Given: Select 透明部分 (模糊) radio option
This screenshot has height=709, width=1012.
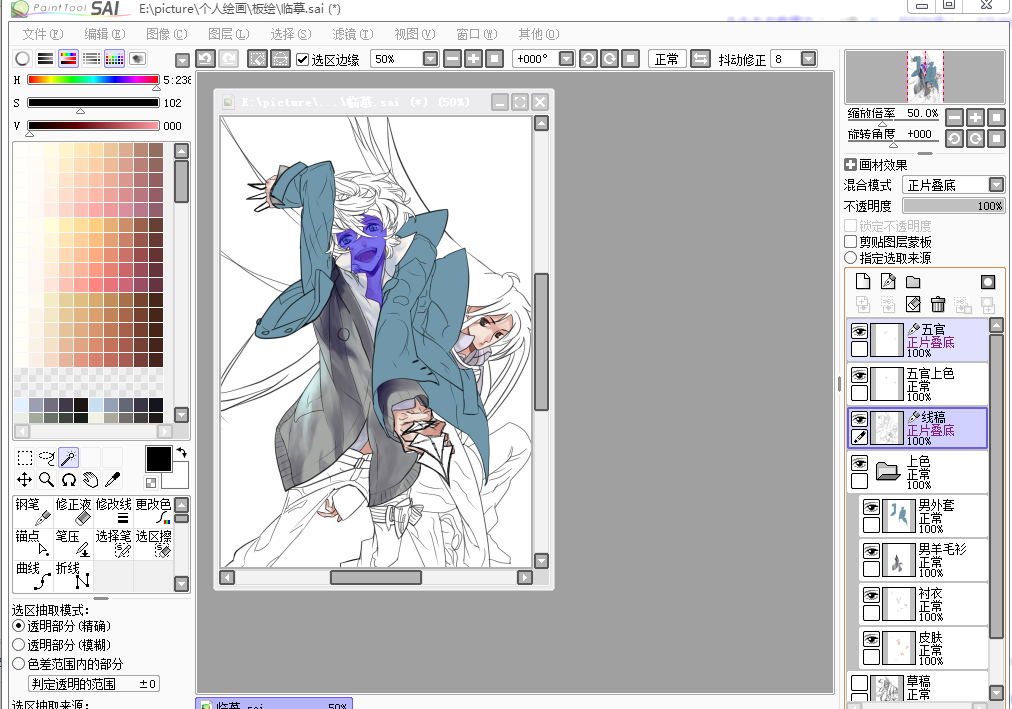Looking at the screenshot, I should pyautogui.click(x=19, y=644).
